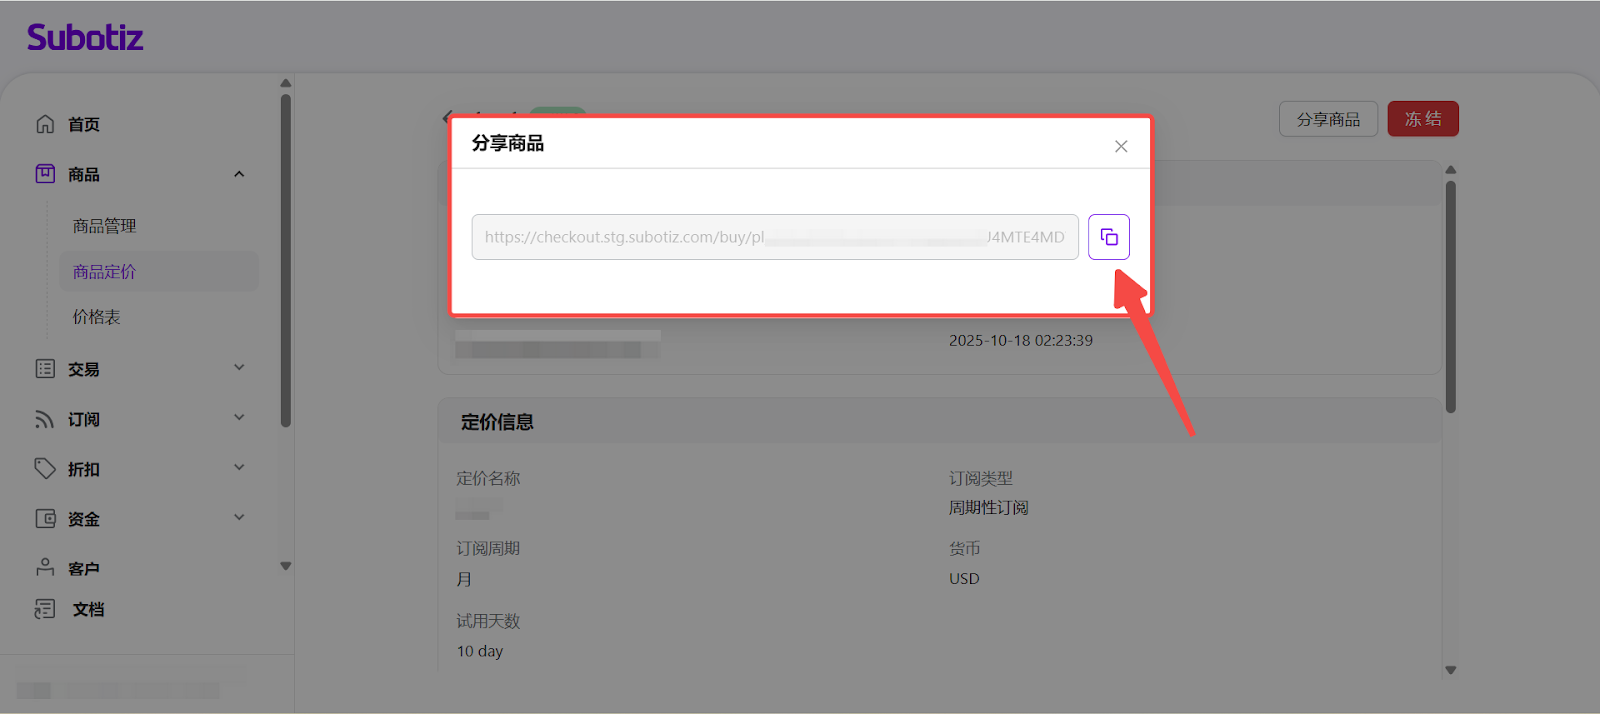
Task: Collapse the 商品 menu chevron
Action: tap(239, 174)
